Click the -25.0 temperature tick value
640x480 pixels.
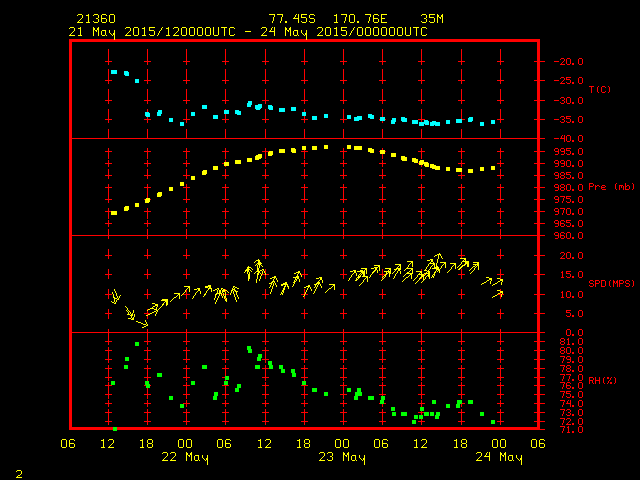pos(569,81)
